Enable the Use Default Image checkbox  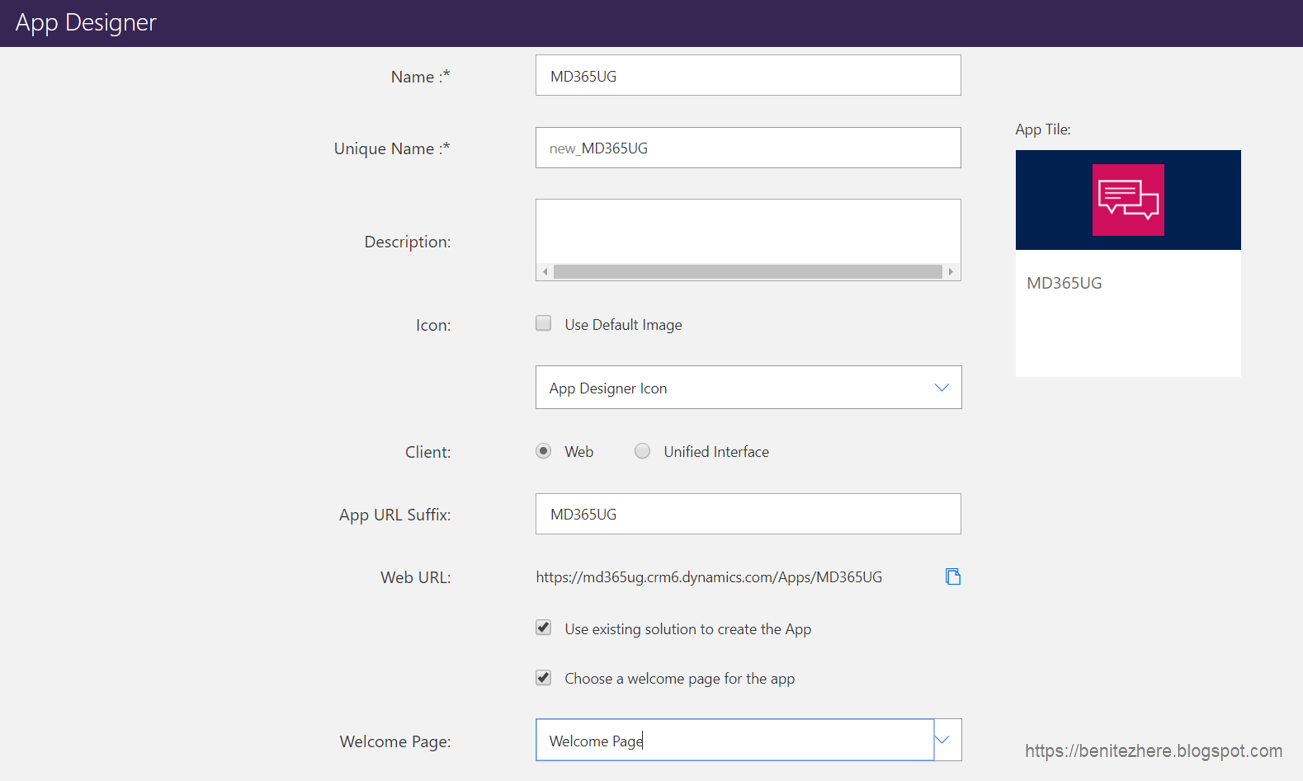point(543,323)
